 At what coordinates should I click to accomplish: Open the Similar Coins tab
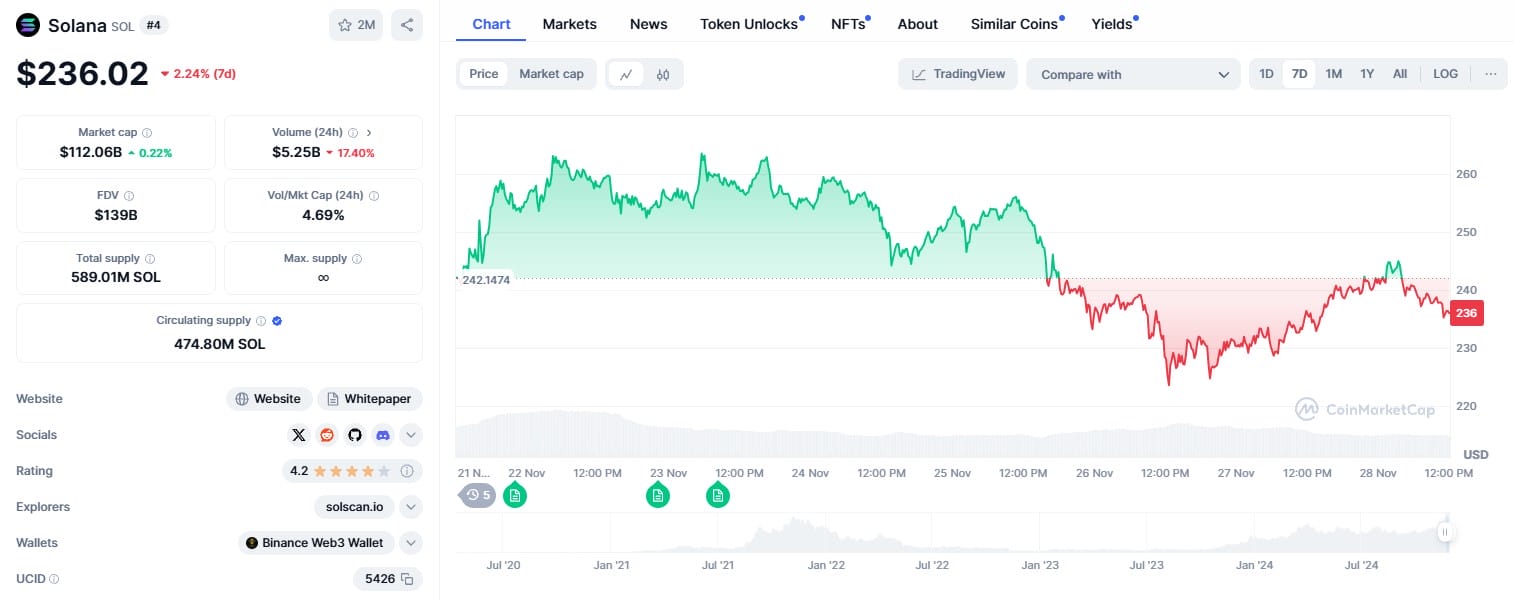point(1016,24)
